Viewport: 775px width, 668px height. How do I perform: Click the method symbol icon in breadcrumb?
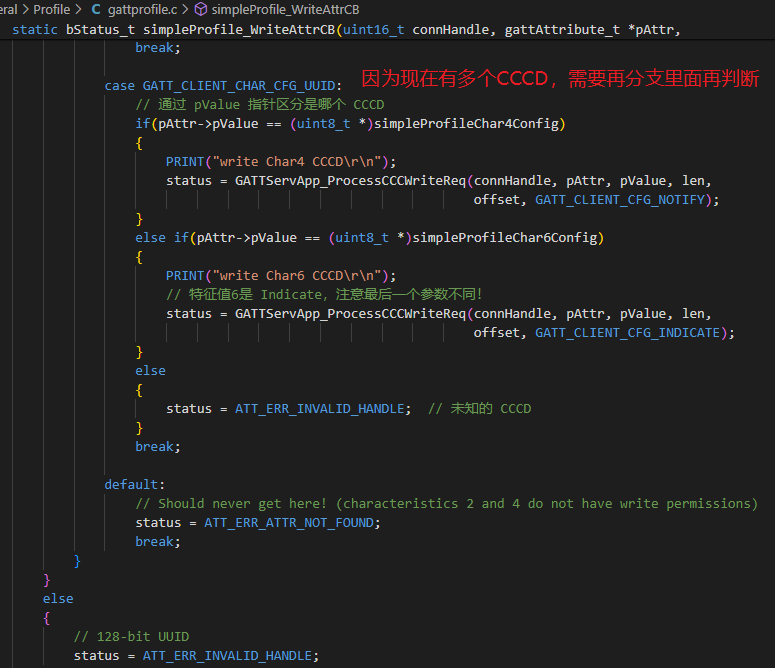pyautogui.click(x=200, y=9)
